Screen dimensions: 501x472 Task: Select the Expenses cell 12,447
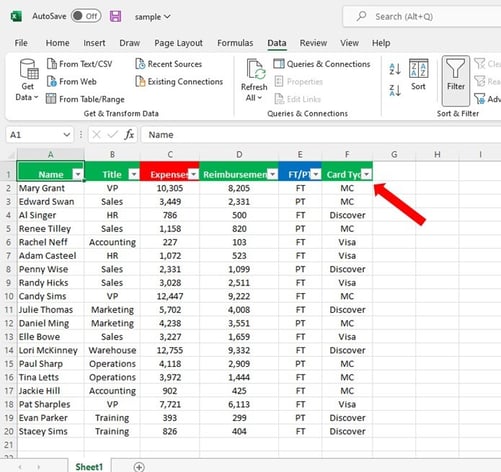click(x=170, y=296)
